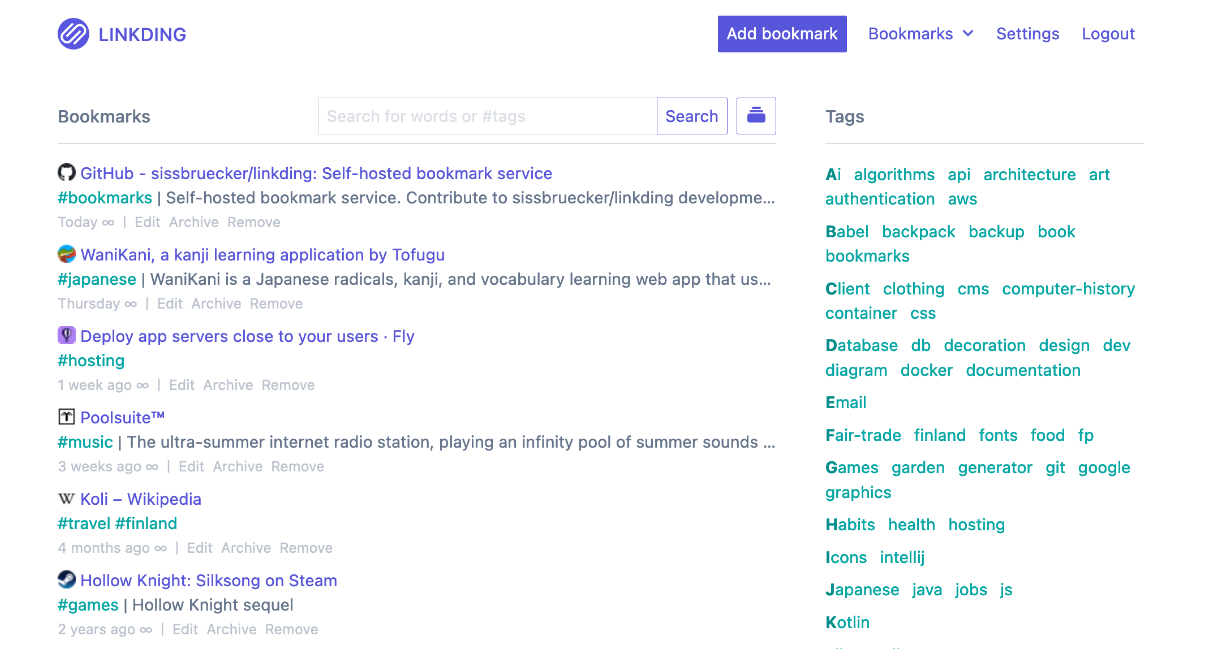This screenshot has width=1220, height=668.
Task: Filter by the 'generator' tag in sidebar
Action: coord(995,467)
